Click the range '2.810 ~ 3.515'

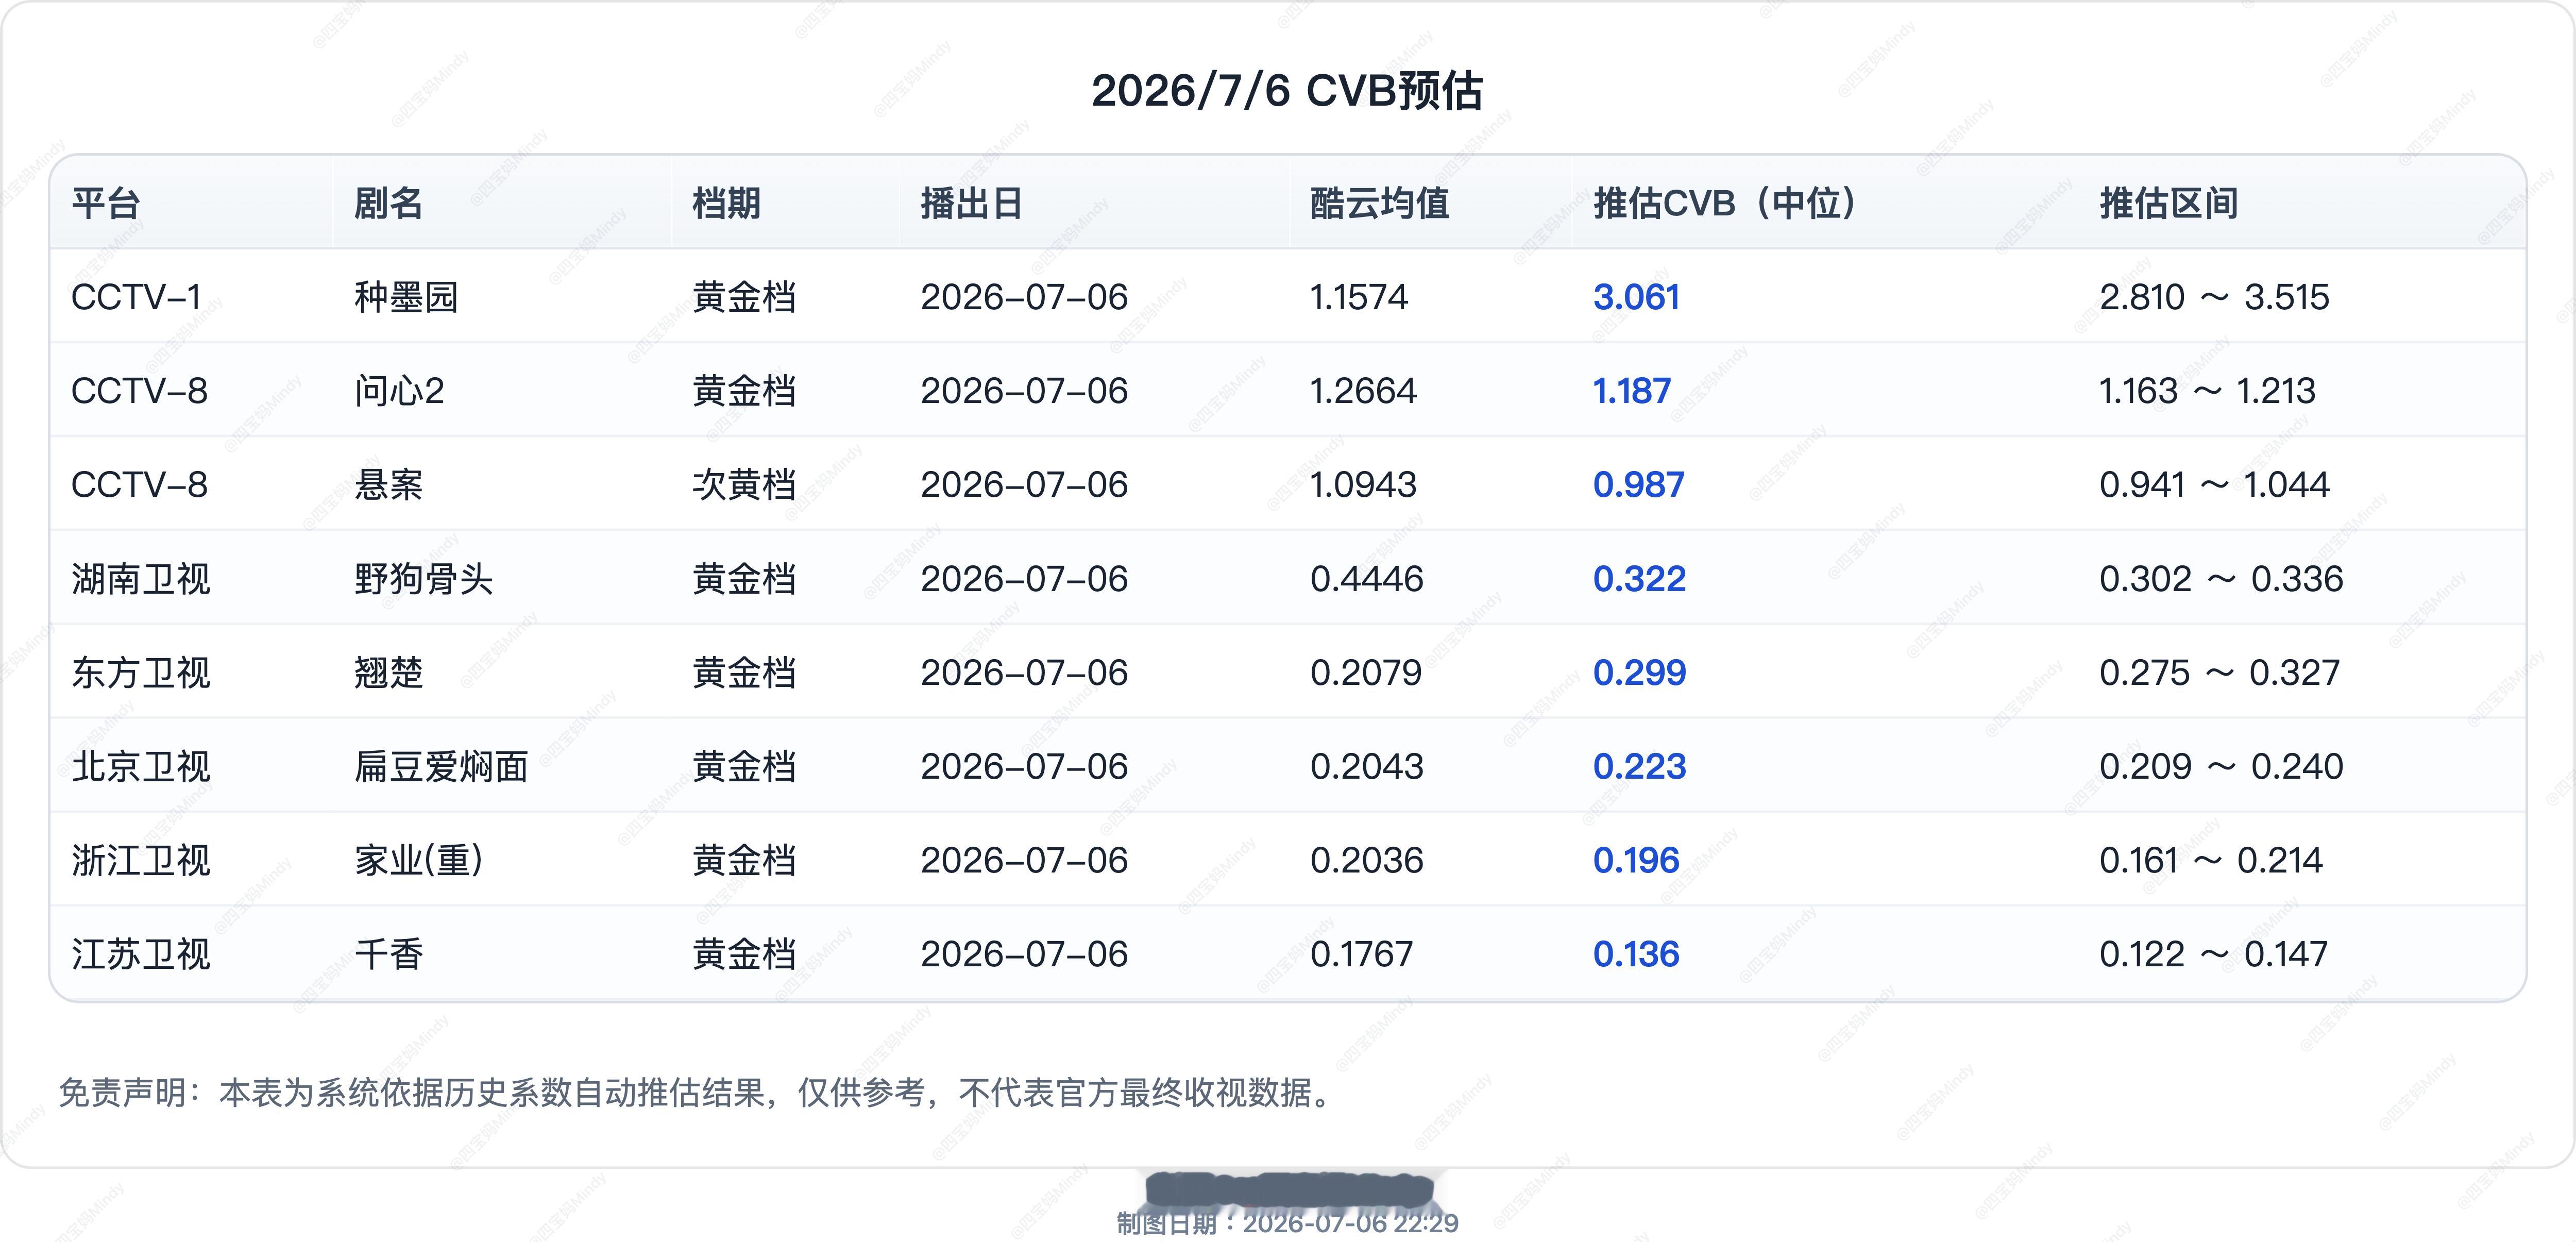[2214, 297]
